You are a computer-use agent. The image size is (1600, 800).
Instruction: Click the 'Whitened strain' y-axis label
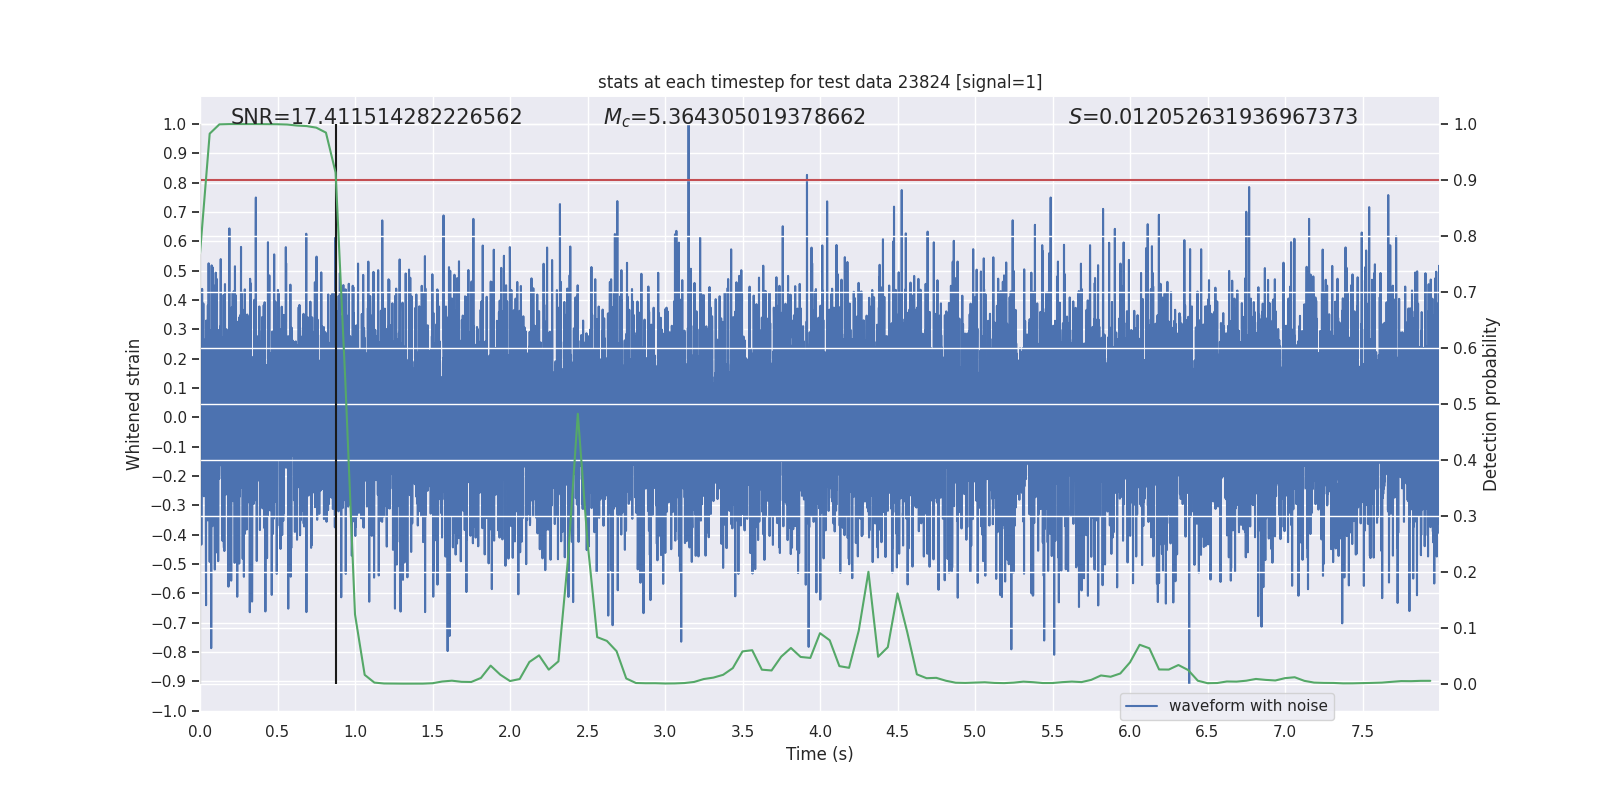[134, 404]
